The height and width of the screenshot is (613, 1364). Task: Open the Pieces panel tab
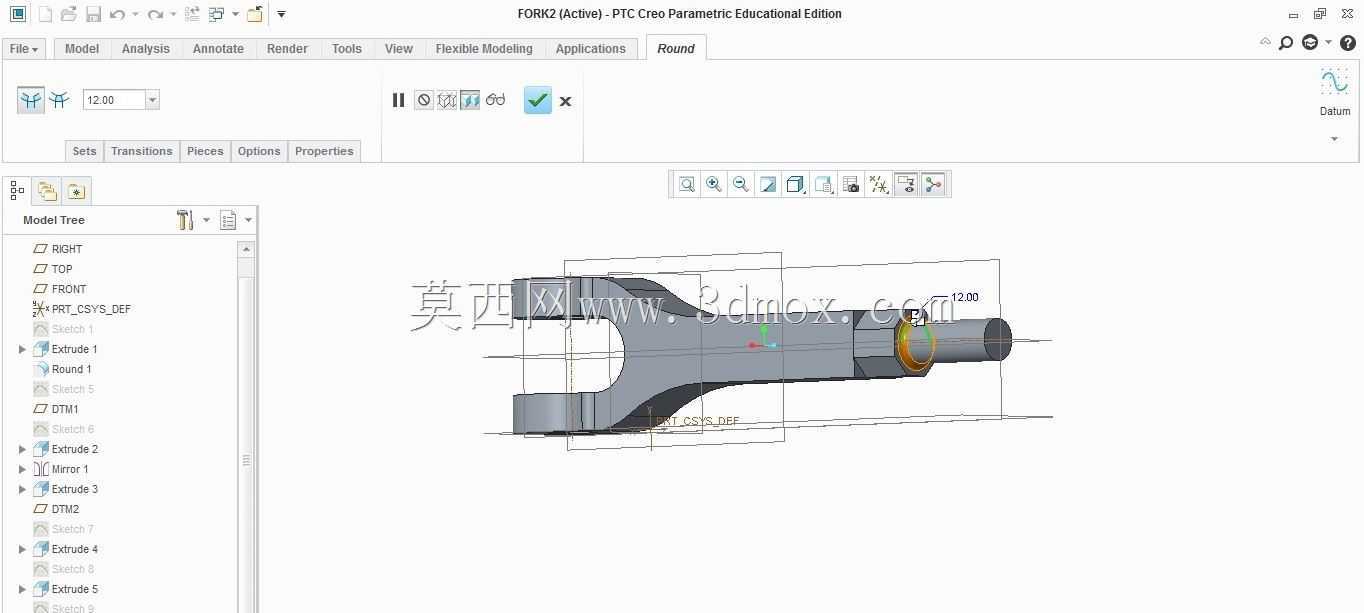coord(205,151)
